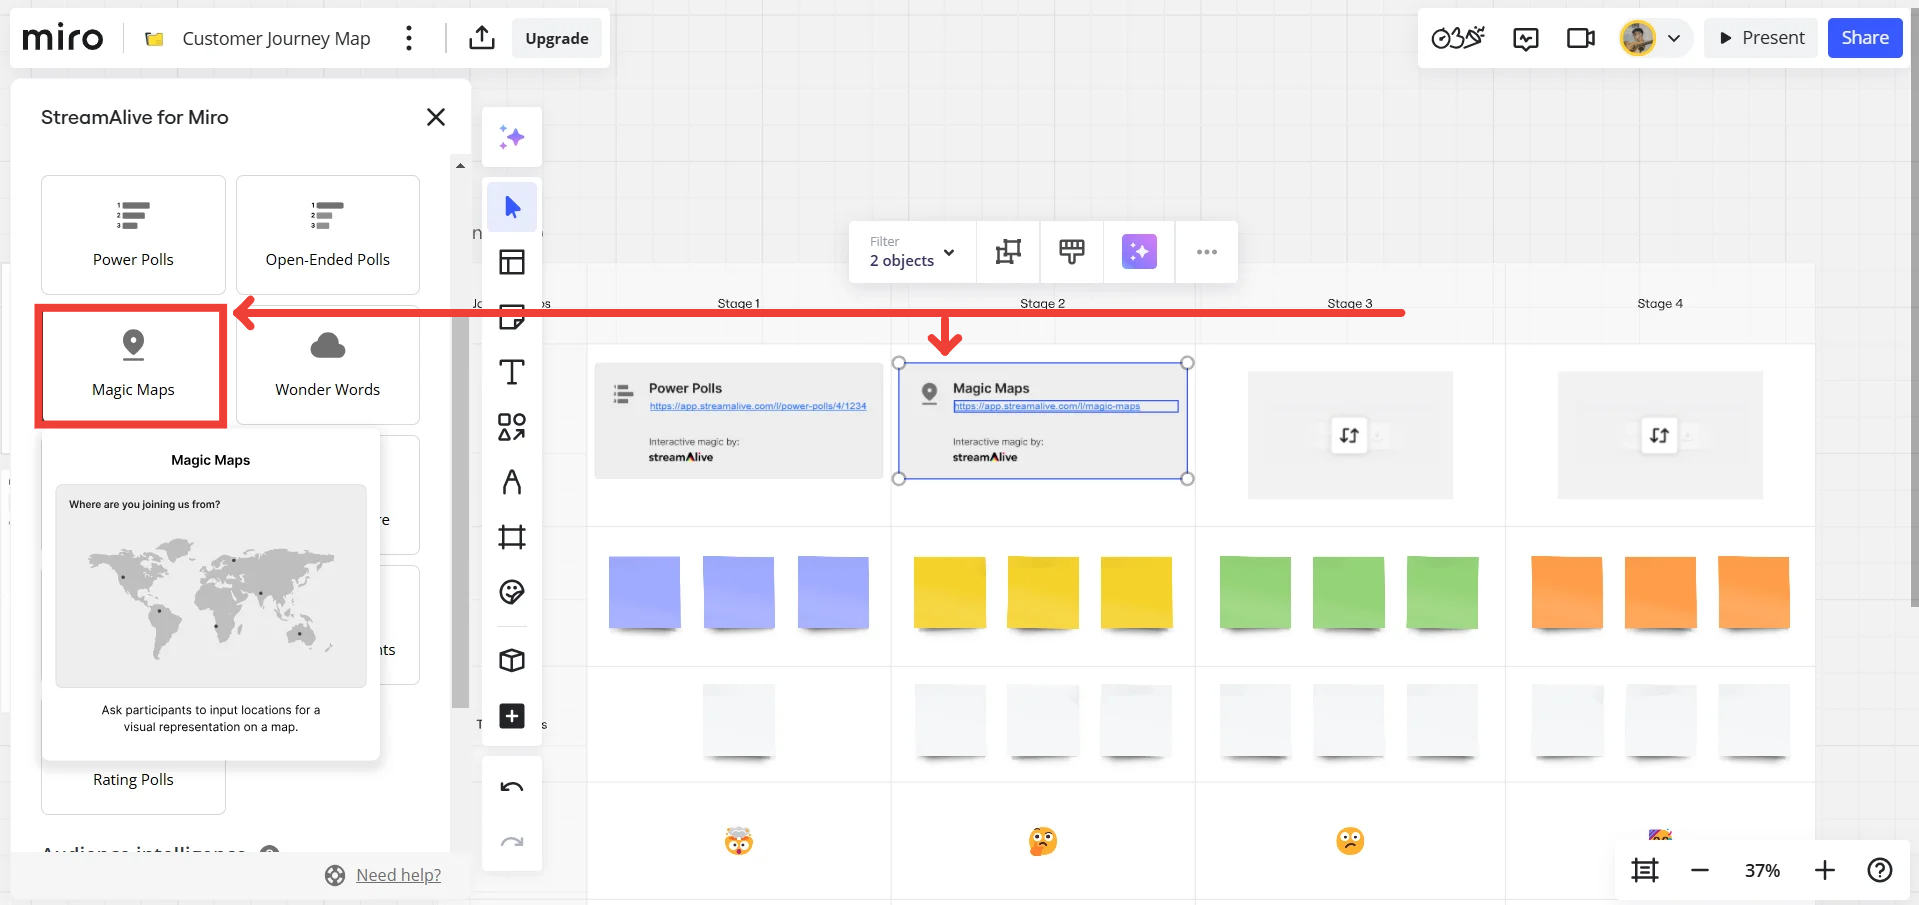Click the swap icon in Stage 3 placeholder

point(1349,435)
